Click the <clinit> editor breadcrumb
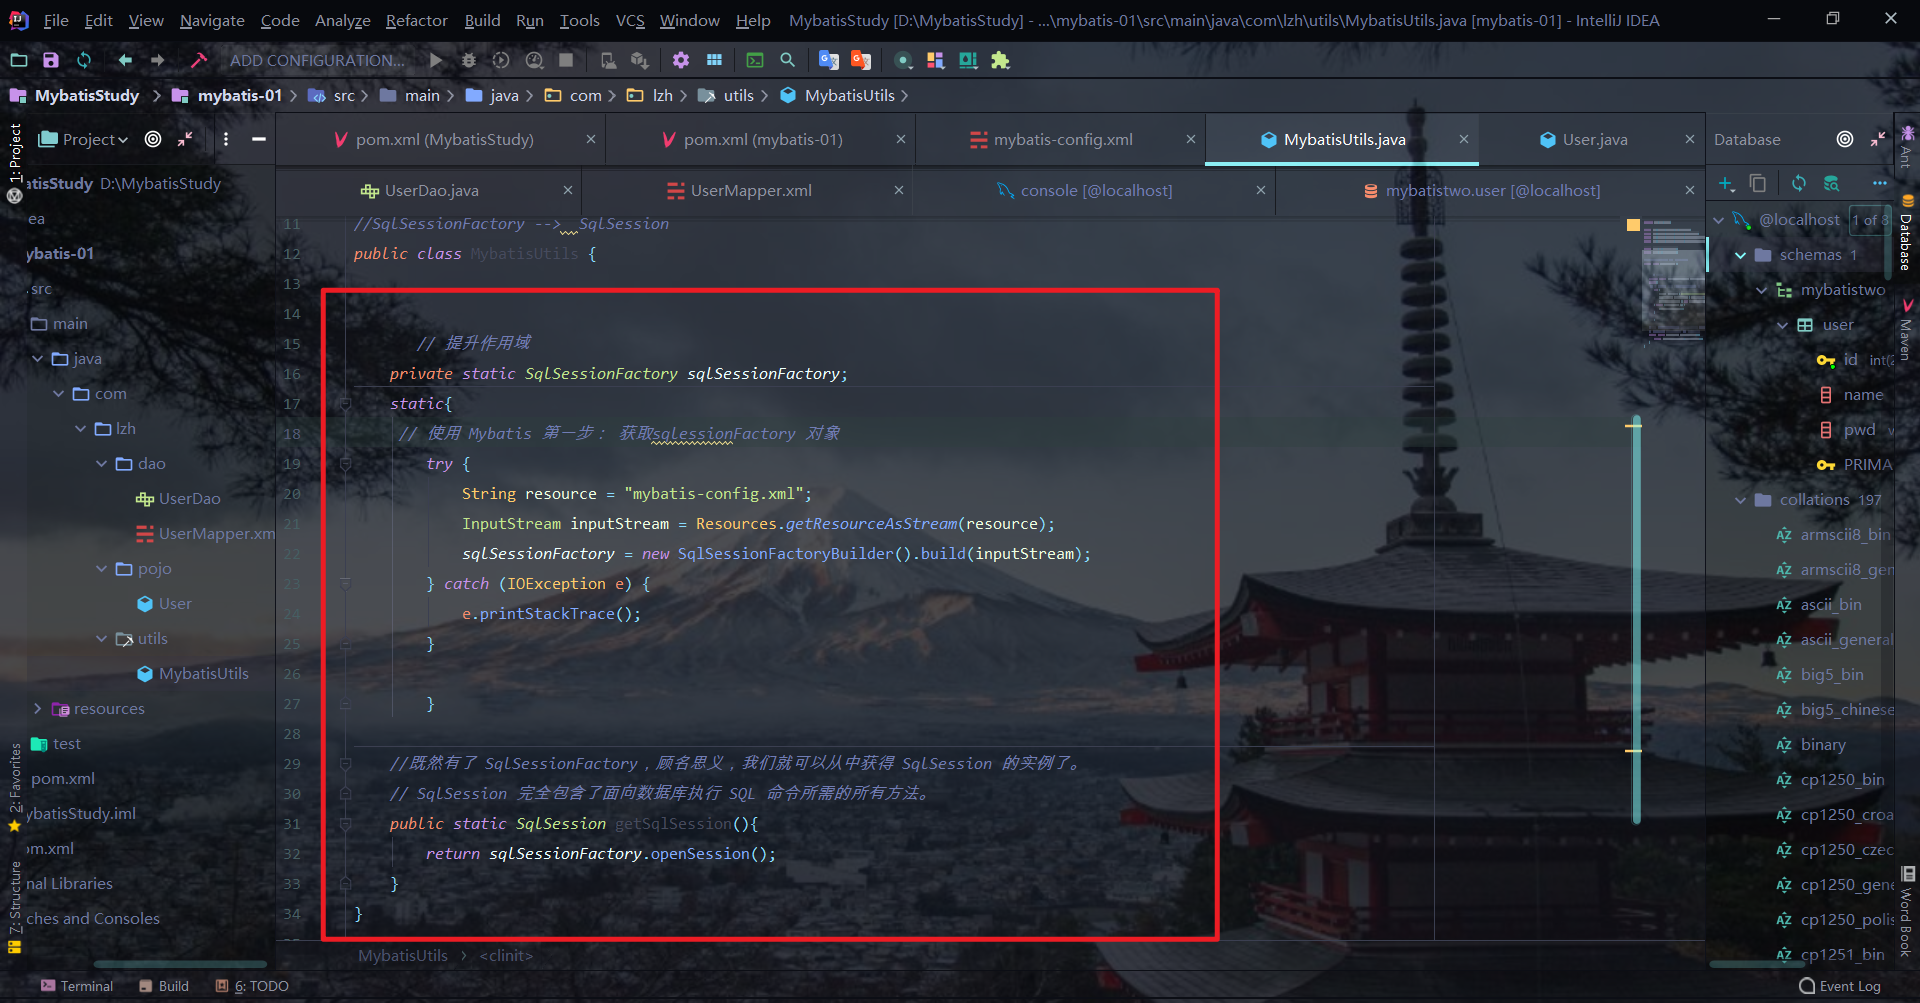 click(x=506, y=956)
